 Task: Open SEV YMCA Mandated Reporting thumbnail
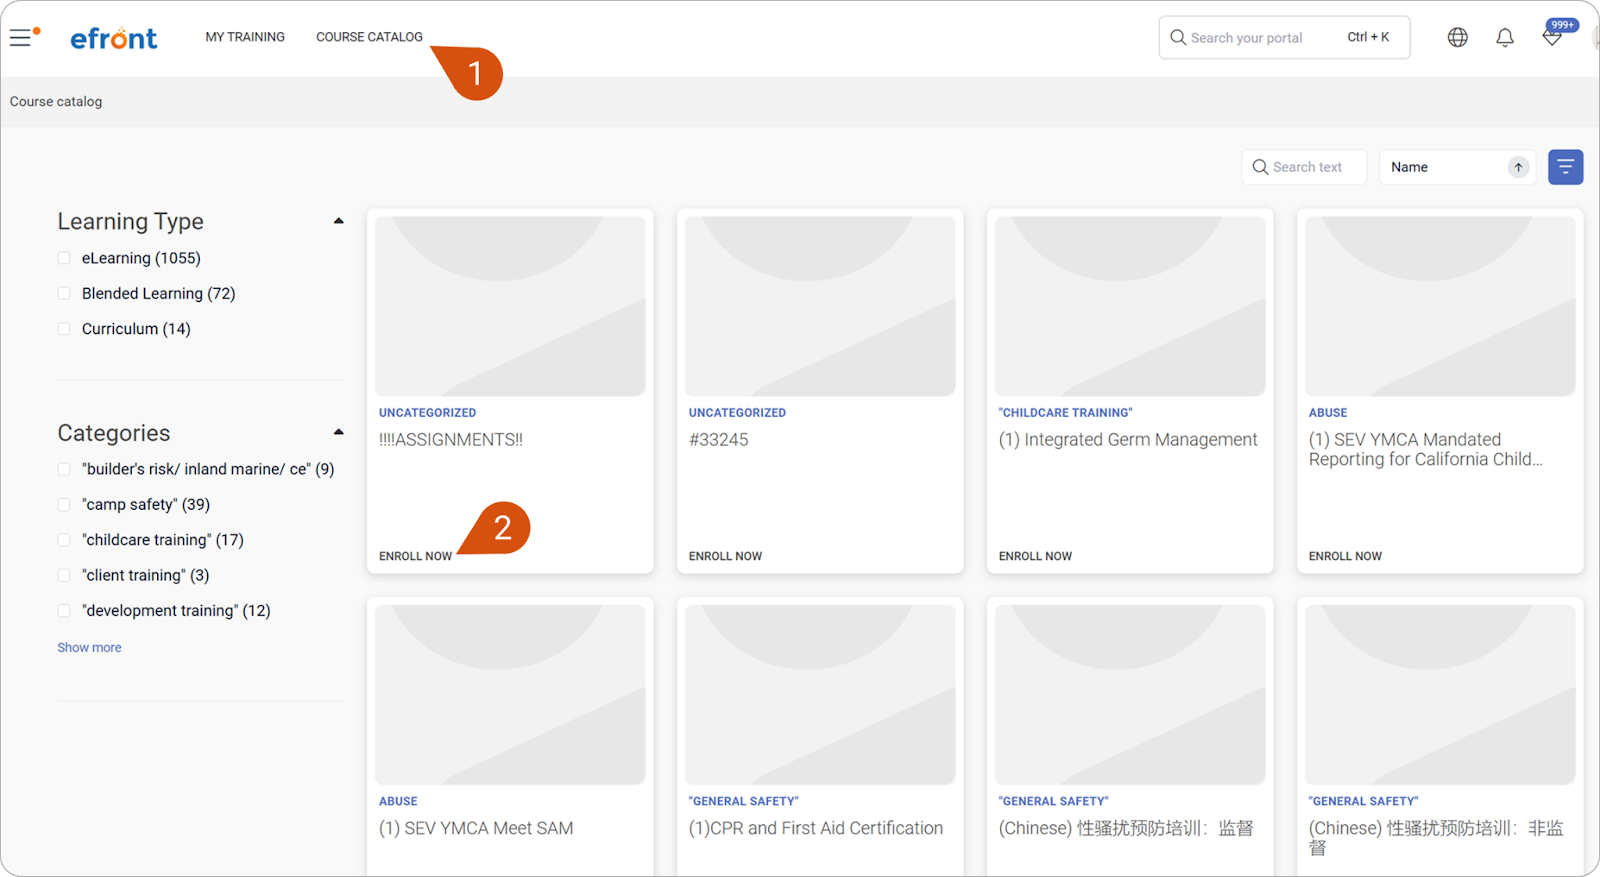tap(1440, 306)
